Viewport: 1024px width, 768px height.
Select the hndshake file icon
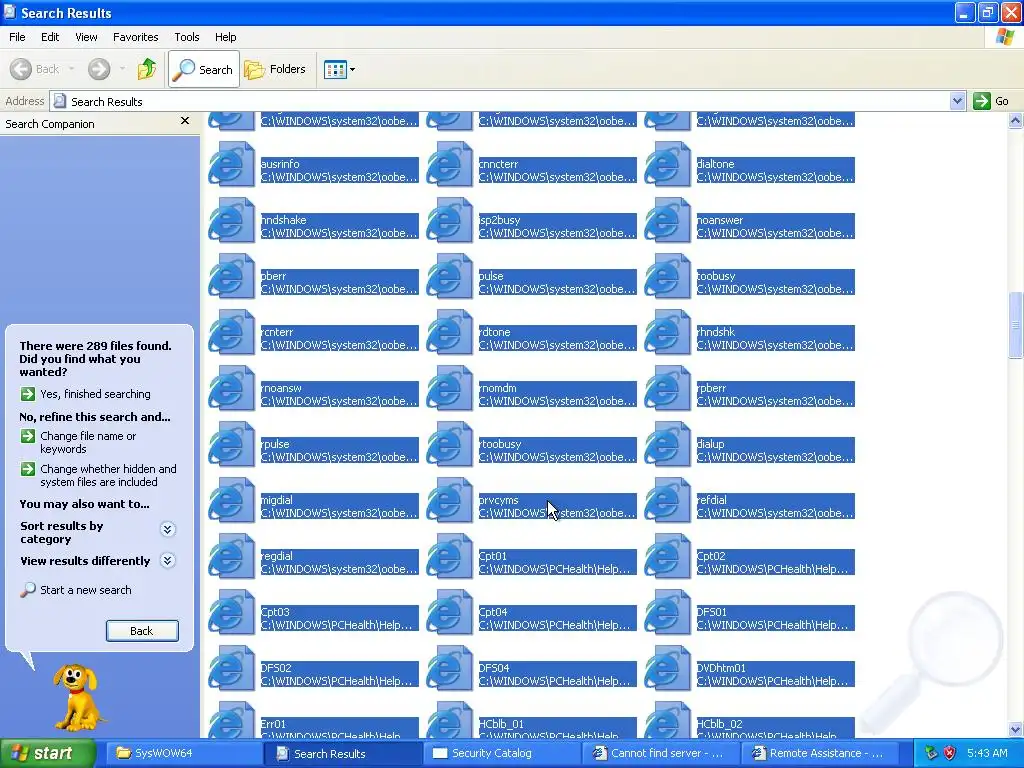pyautogui.click(x=231, y=221)
